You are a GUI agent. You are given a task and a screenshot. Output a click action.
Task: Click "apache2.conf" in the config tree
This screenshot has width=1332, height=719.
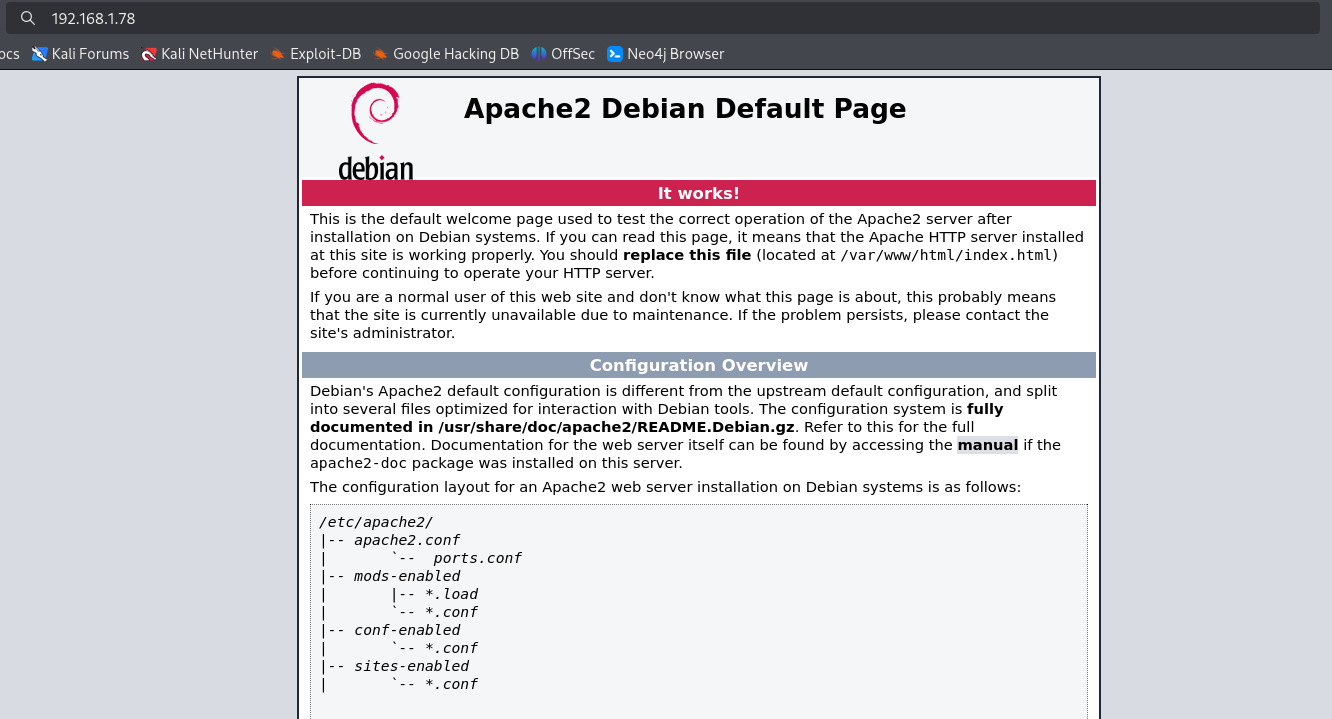click(x=406, y=540)
